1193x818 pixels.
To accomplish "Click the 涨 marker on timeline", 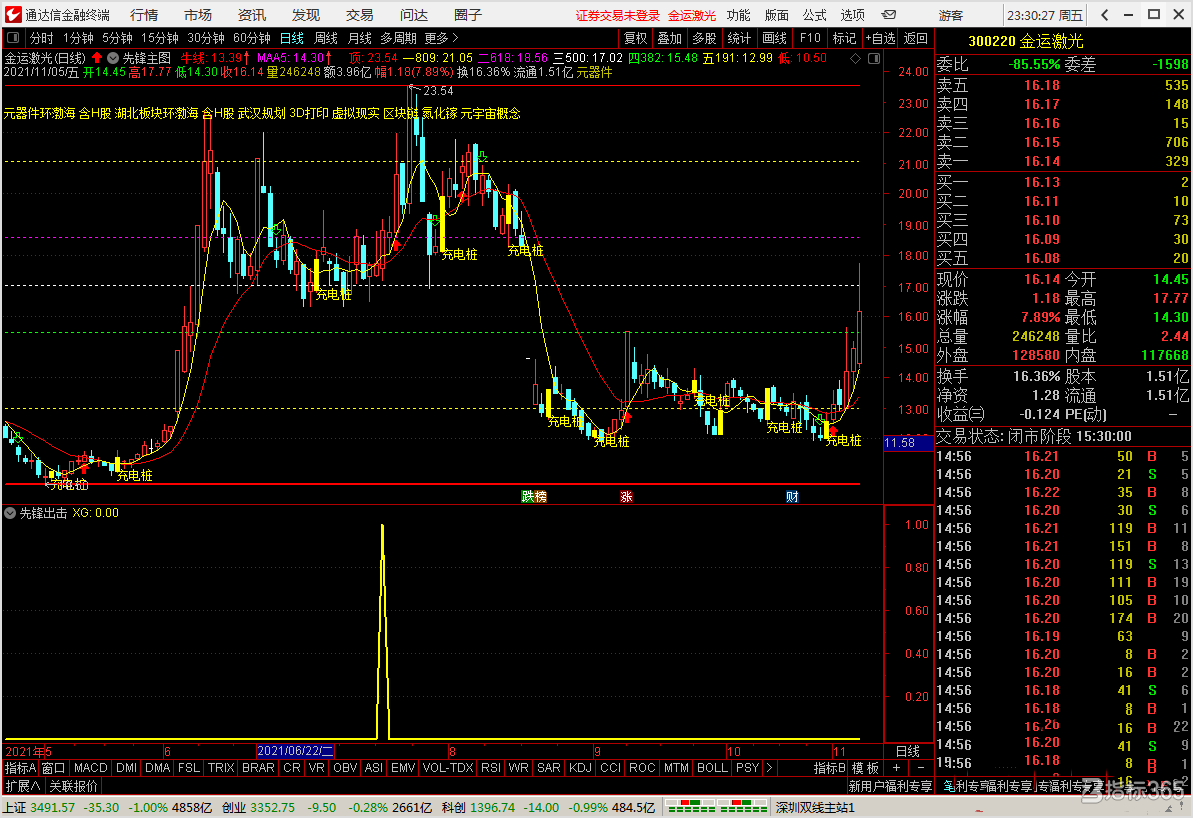I will click(626, 497).
